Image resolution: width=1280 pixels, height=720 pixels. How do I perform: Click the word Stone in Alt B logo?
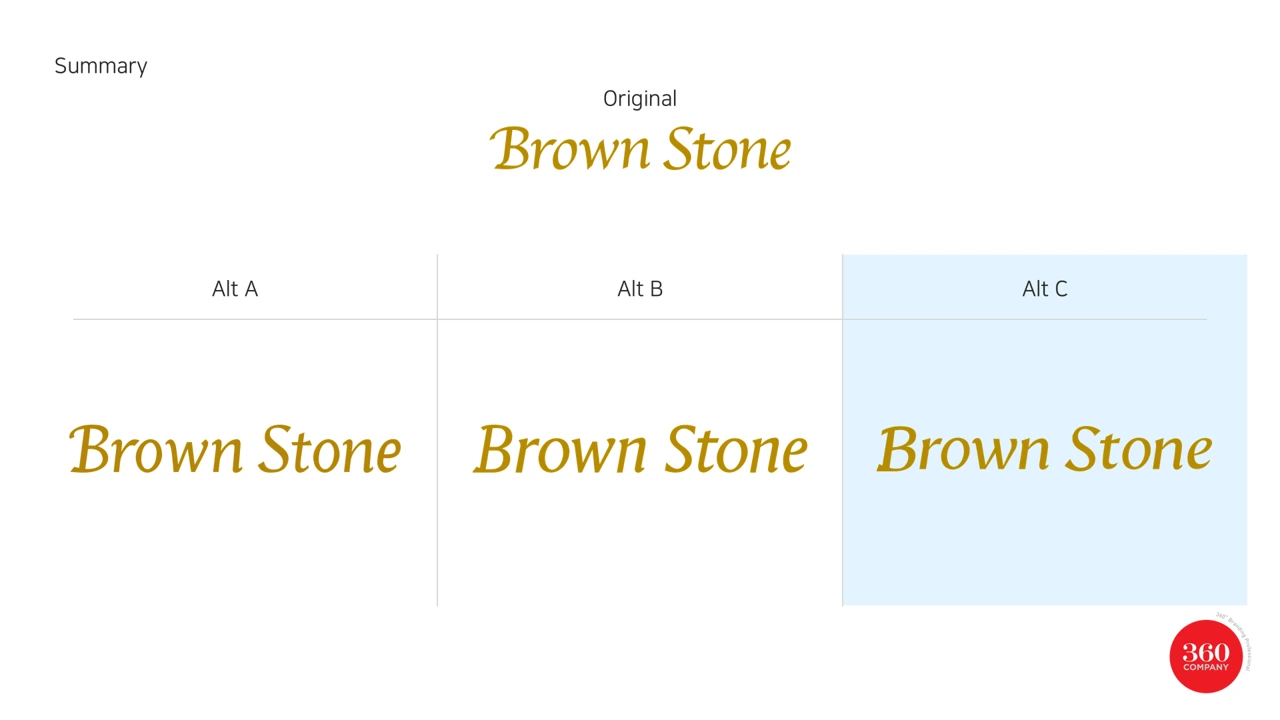(736, 450)
